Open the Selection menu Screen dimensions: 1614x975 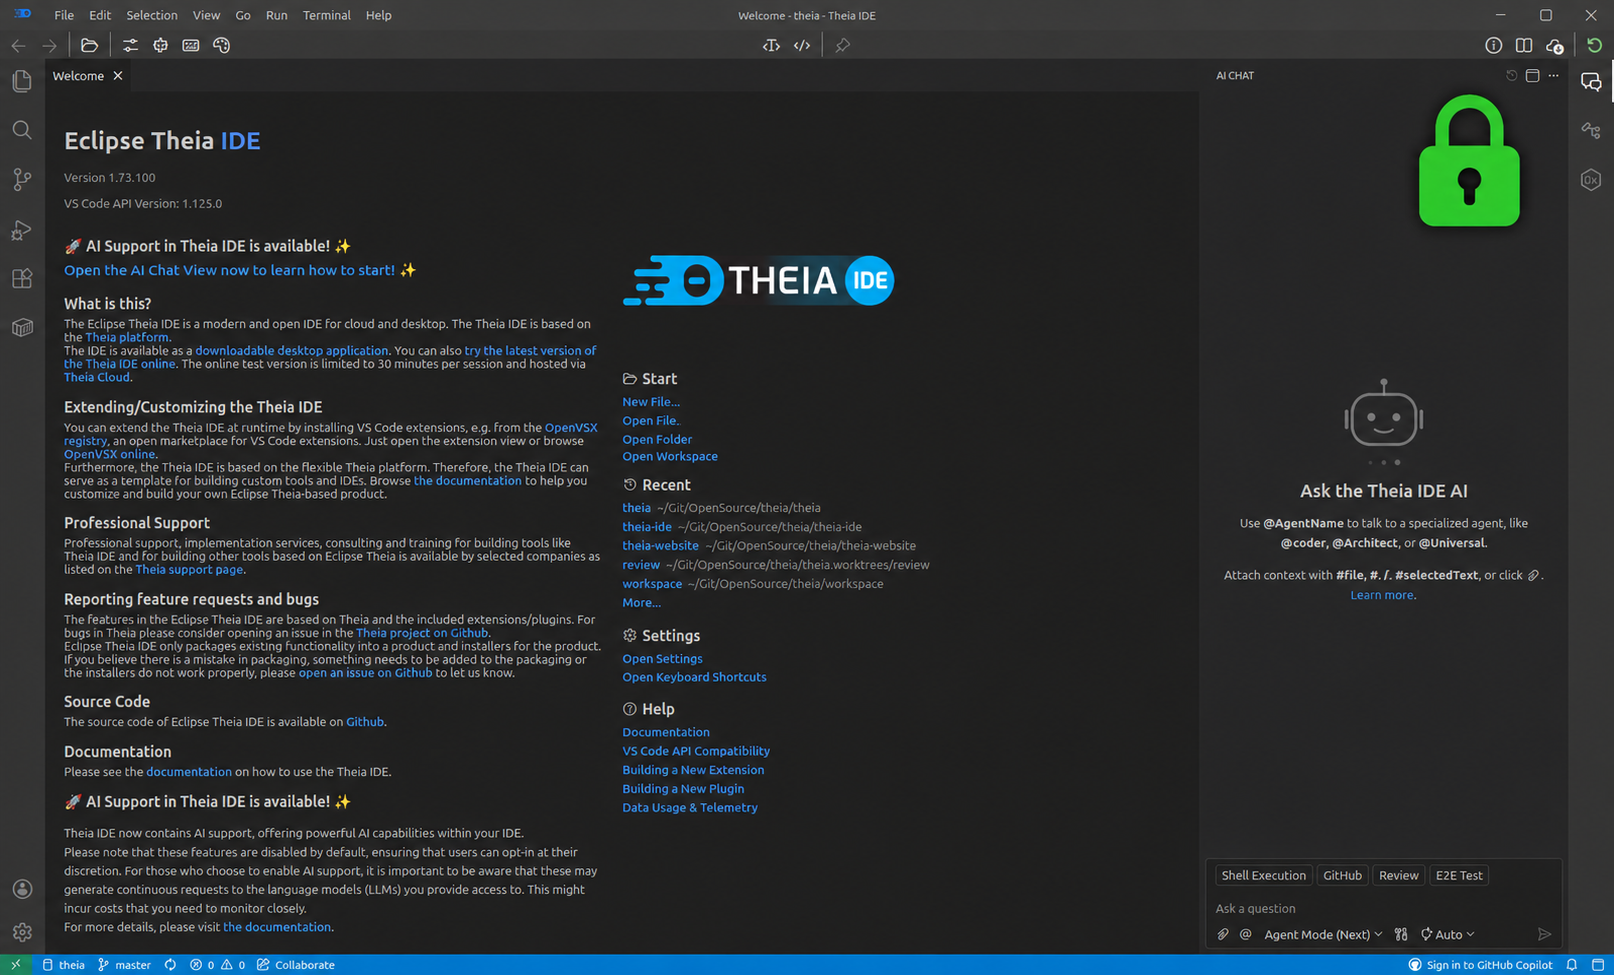152,15
